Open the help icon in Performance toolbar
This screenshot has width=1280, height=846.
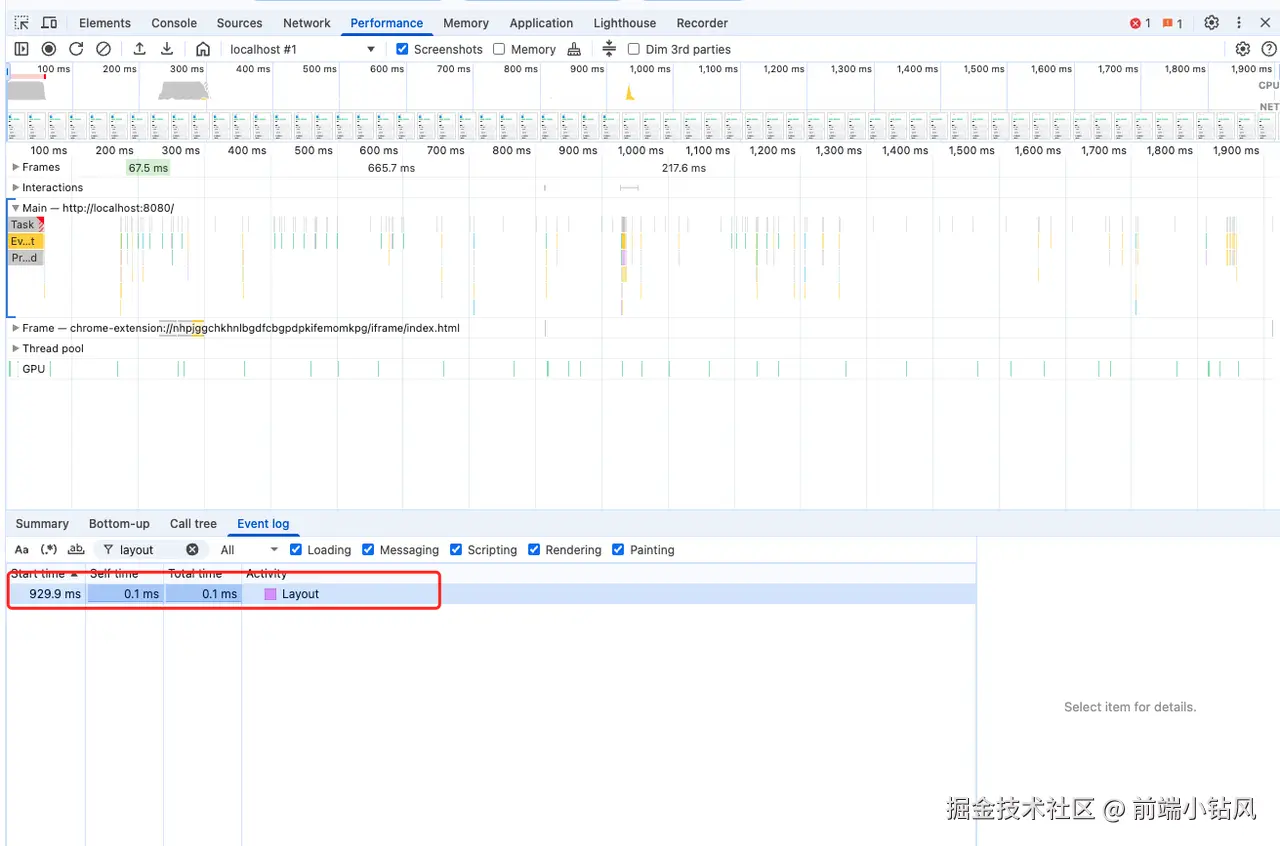pyautogui.click(x=1269, y=49)
